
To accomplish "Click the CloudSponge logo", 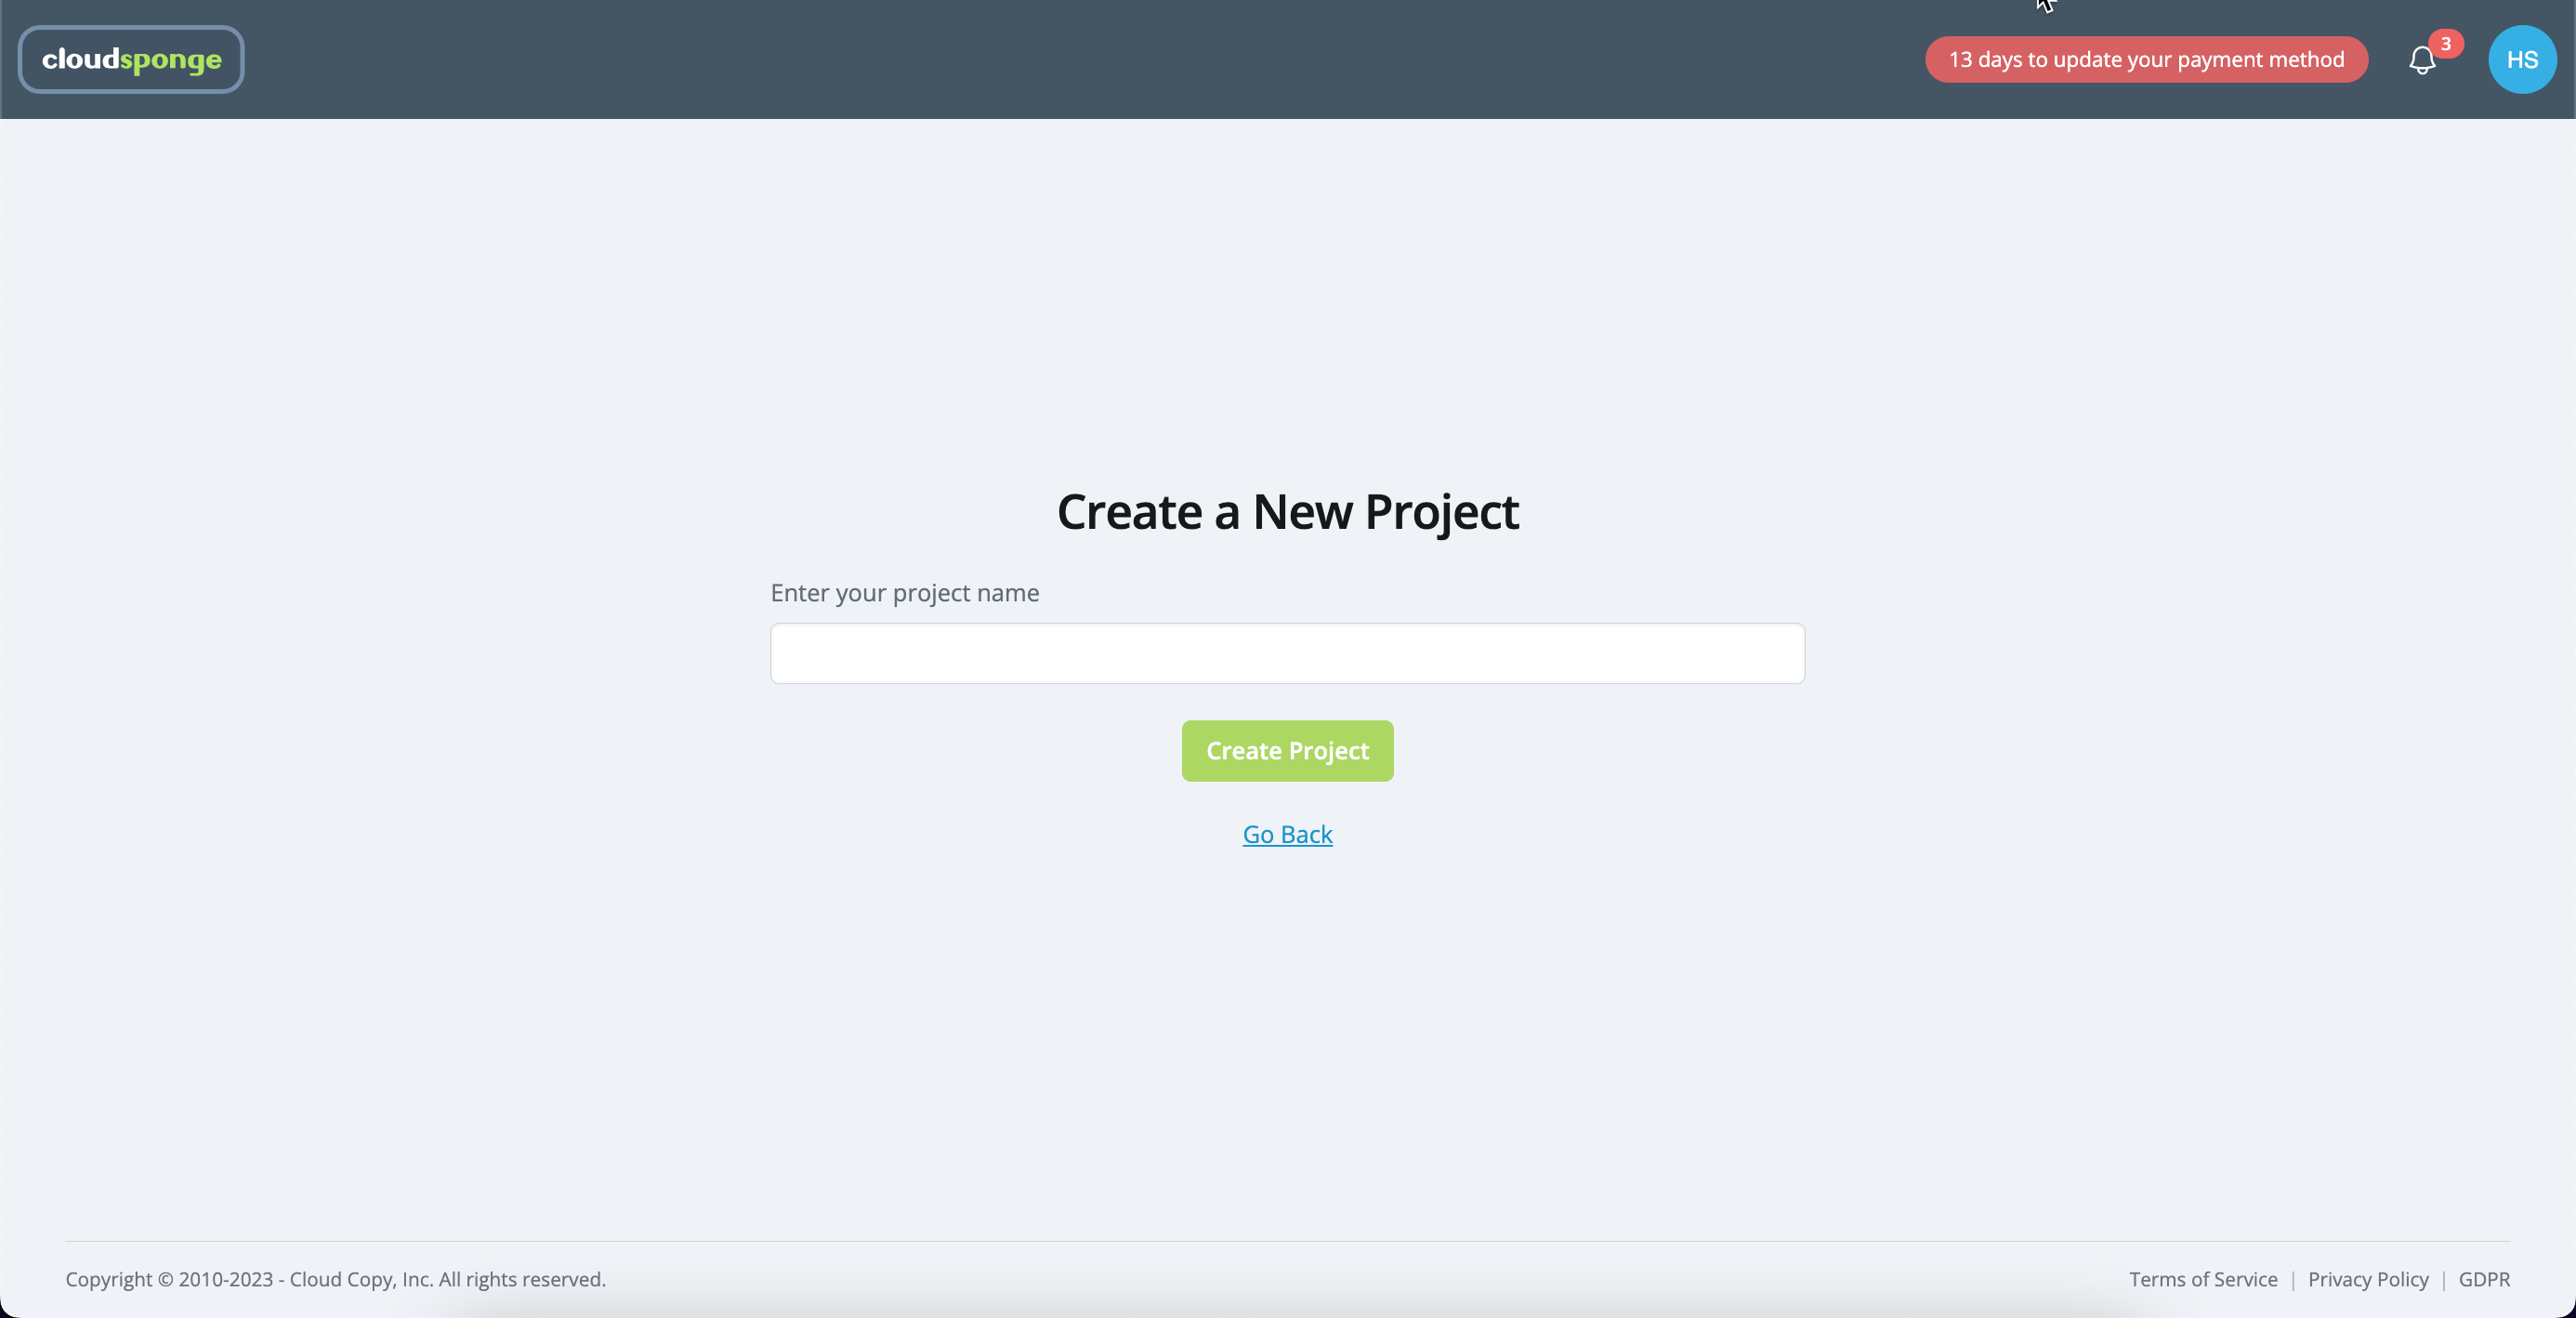I will coord(131,59).
